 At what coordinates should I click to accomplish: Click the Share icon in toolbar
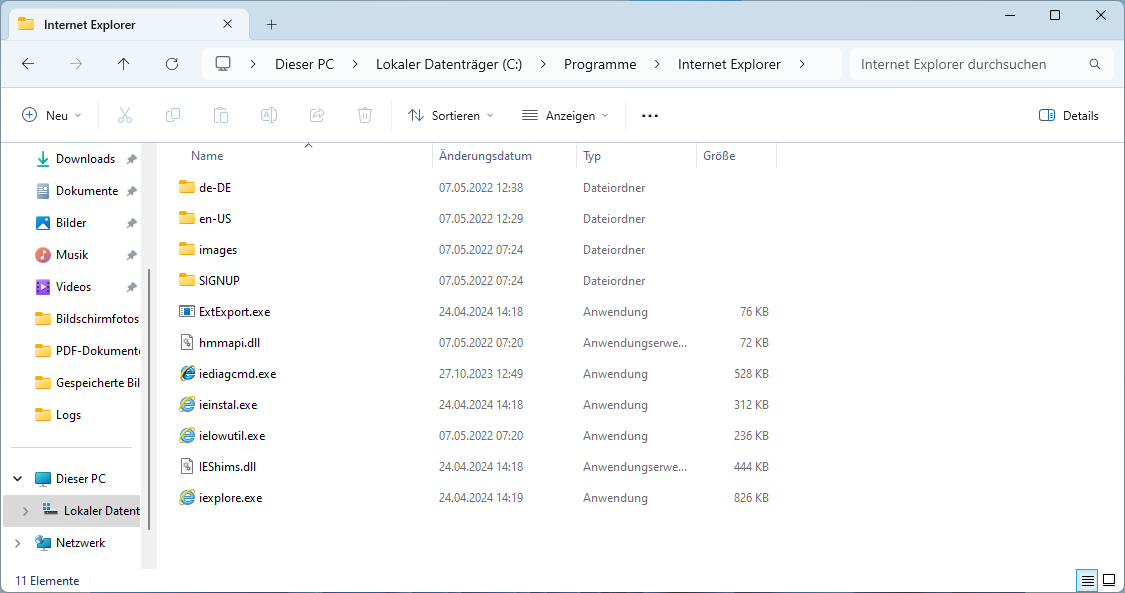[x=317, y=116]
